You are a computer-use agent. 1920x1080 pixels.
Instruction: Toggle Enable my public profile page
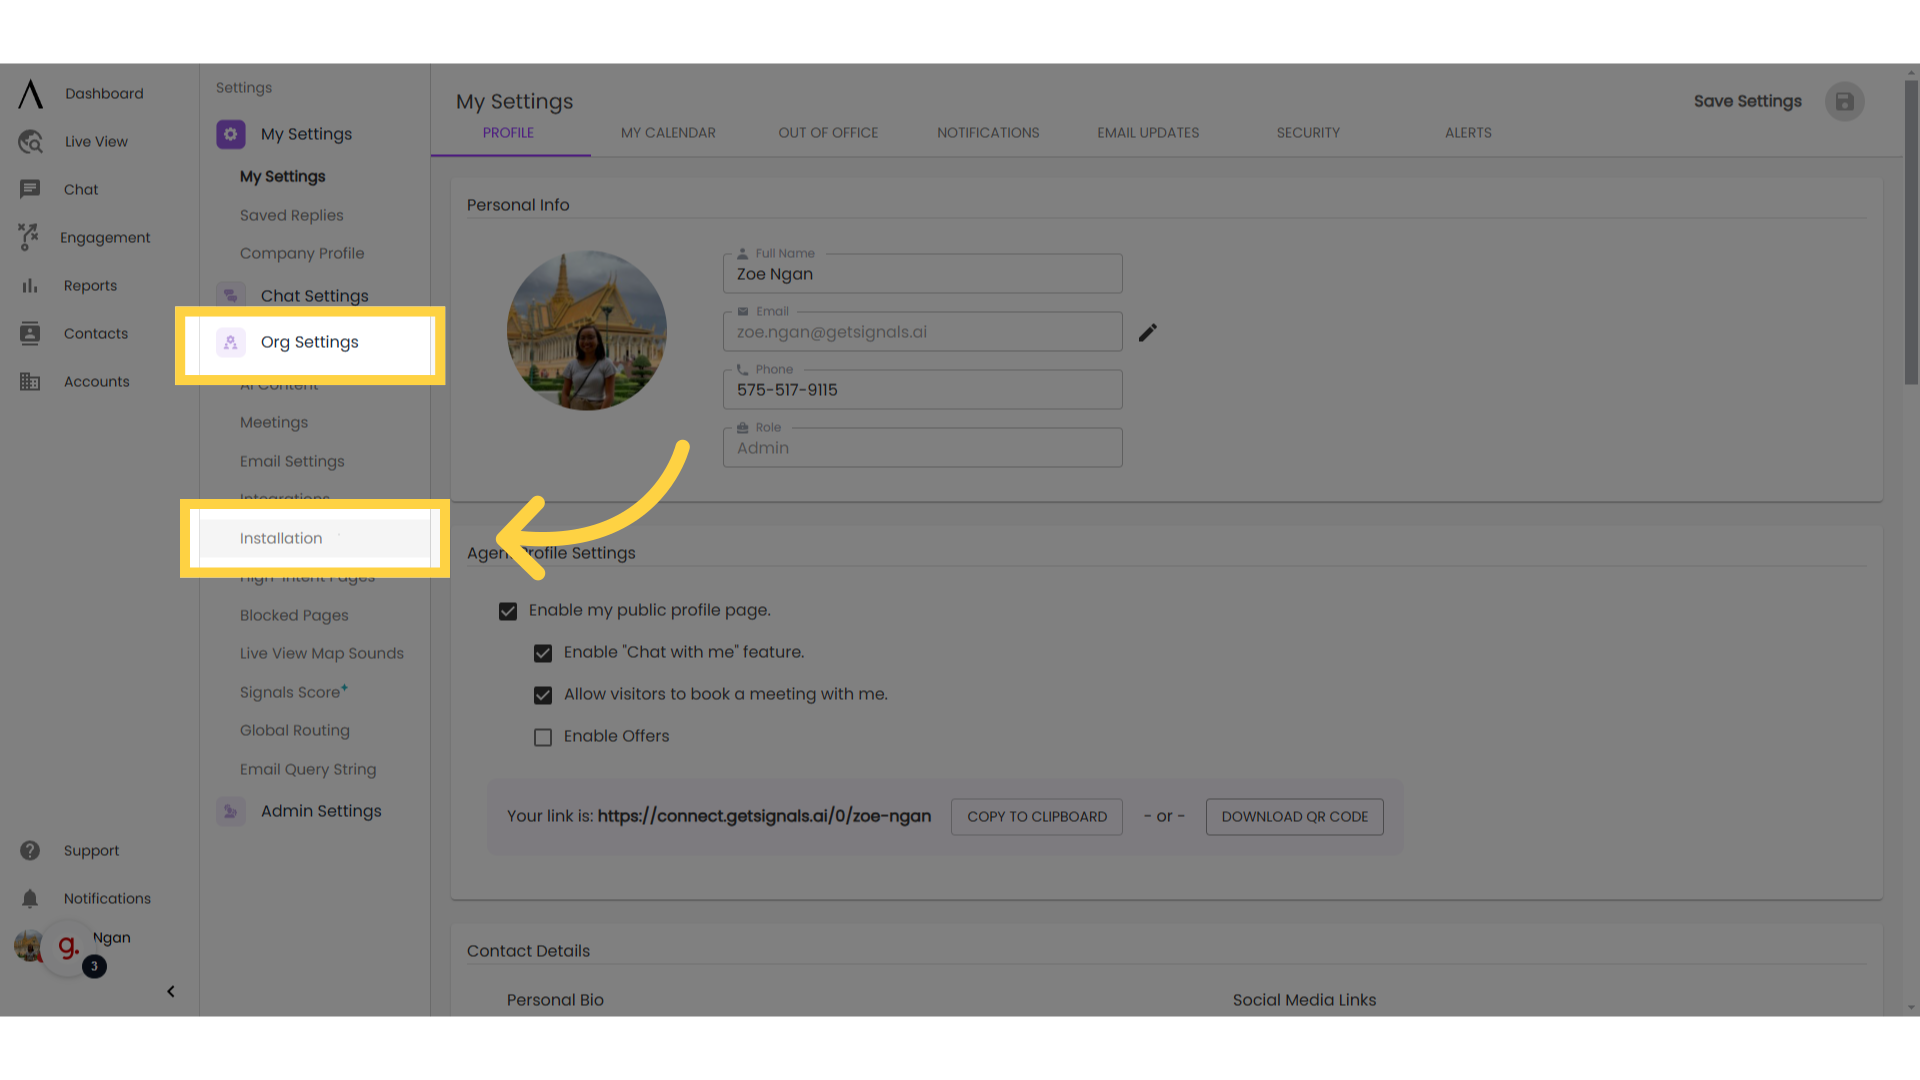[506, 611]
